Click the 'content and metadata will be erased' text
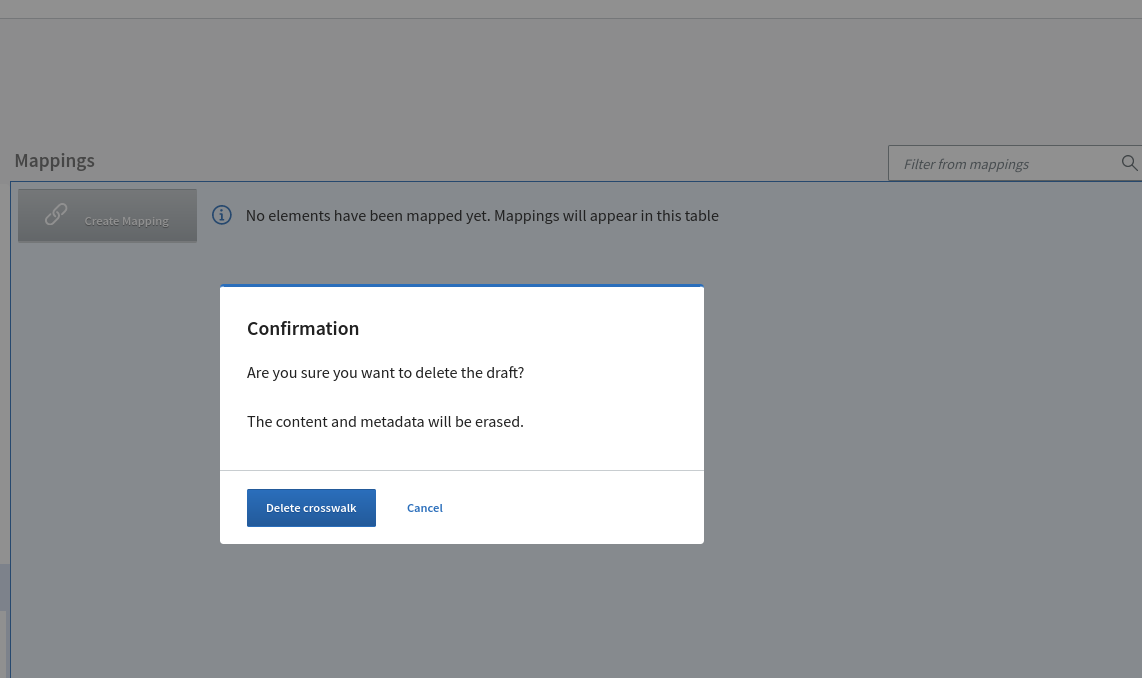This screenshot has width=1142, height=678. tap(385, 422)
